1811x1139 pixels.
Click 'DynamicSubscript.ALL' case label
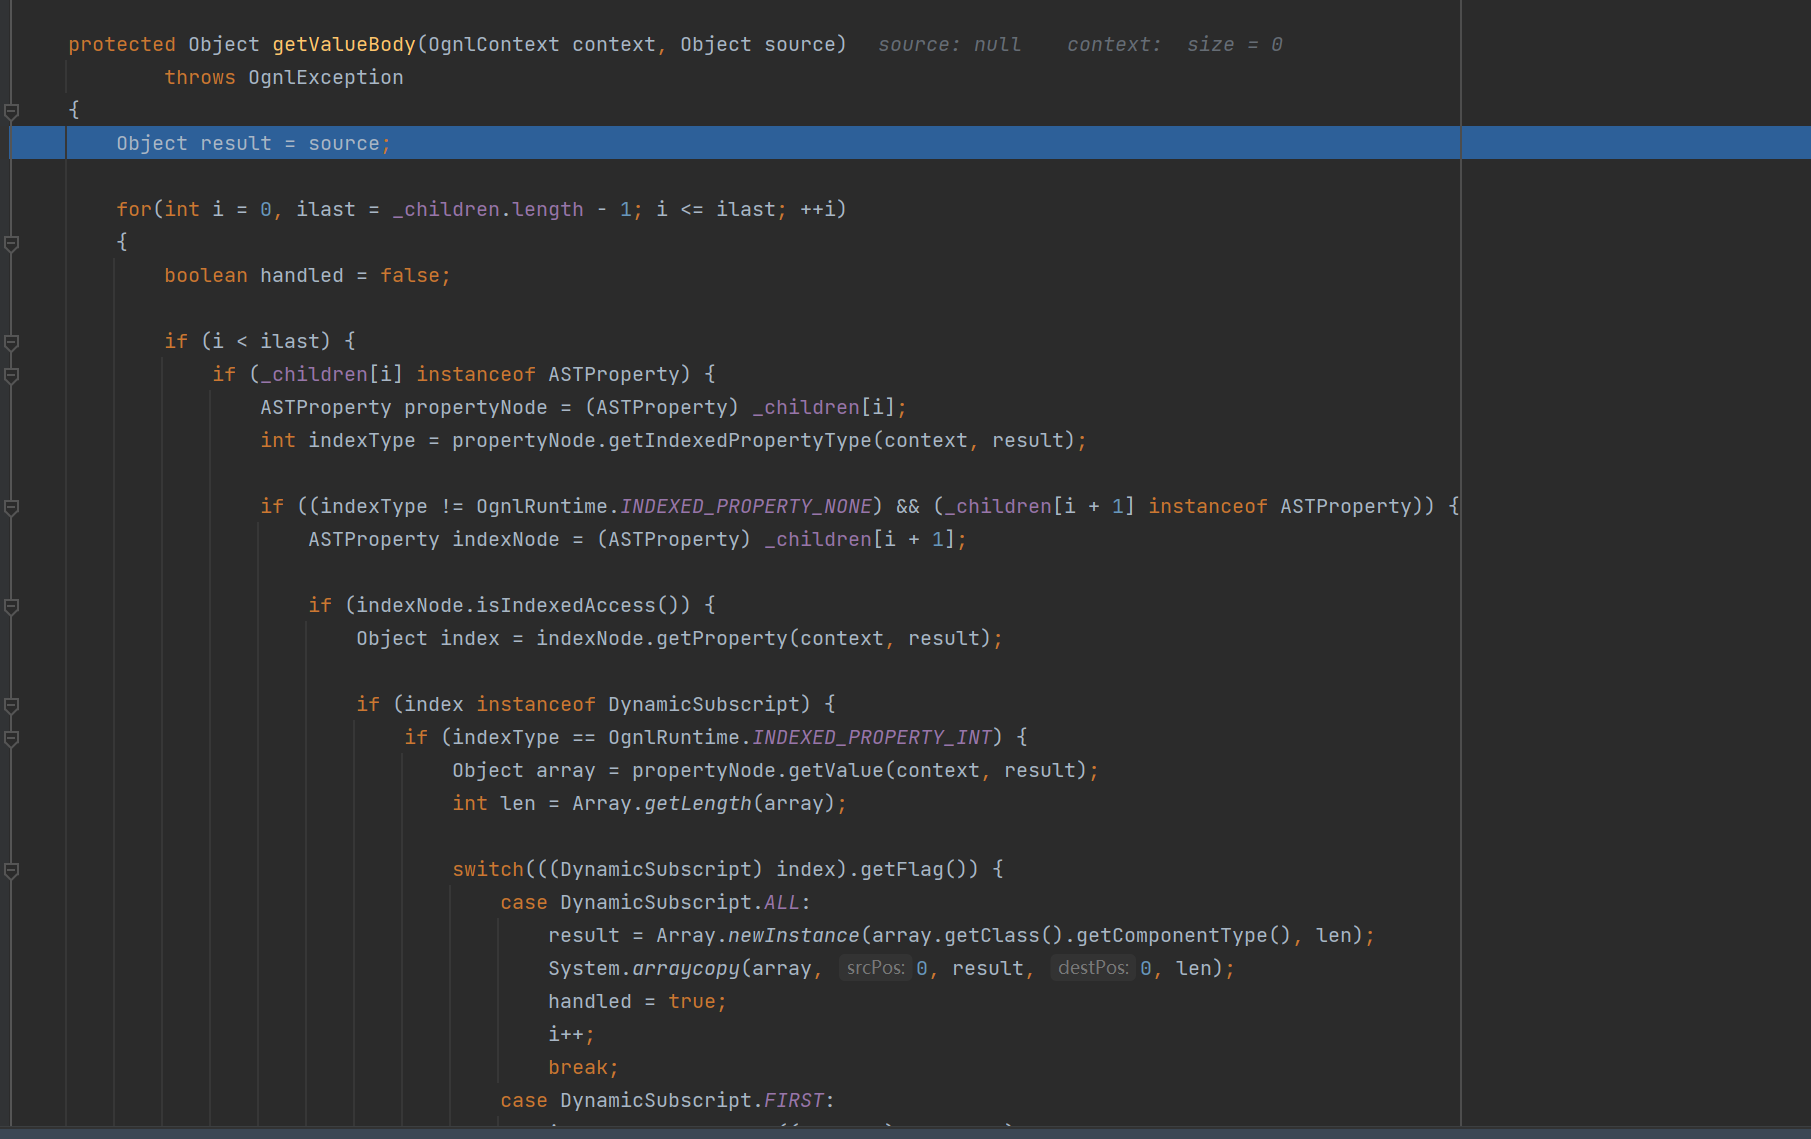pyautogui.click(x=680, y=902)
